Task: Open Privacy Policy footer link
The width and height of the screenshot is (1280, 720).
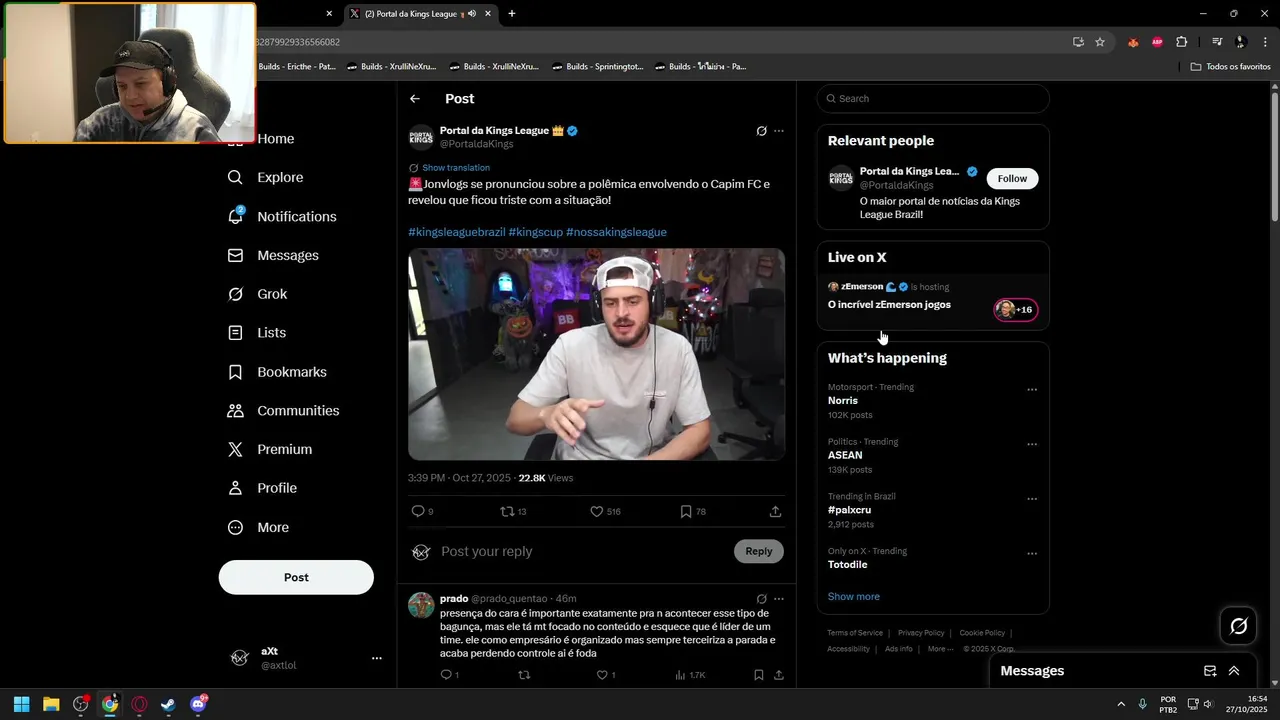Action: click(921, 633)
